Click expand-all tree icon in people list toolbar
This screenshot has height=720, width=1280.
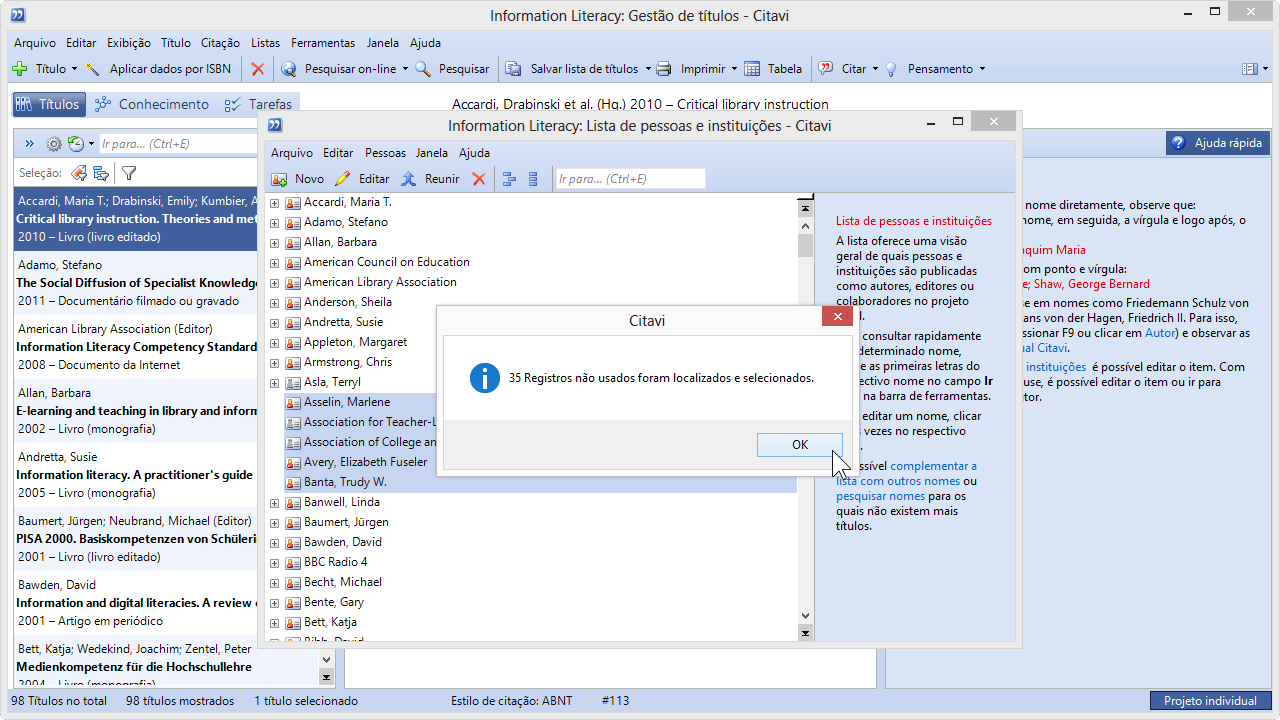(x=509, y=179)
